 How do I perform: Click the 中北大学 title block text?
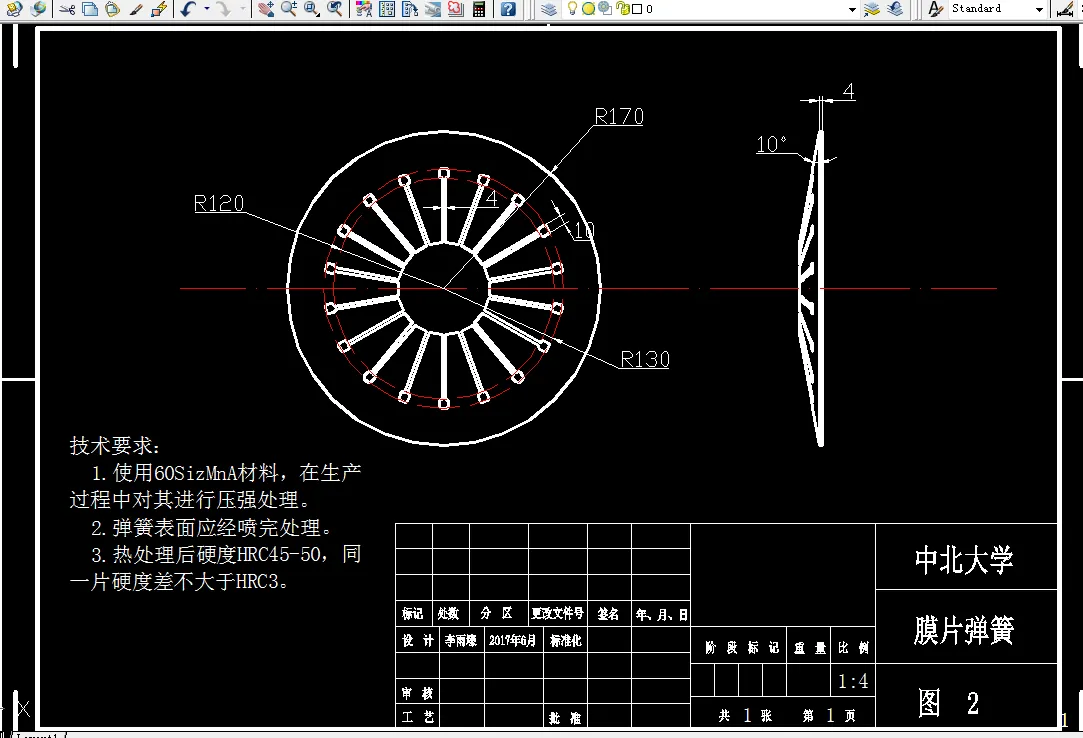coord(964,560)
